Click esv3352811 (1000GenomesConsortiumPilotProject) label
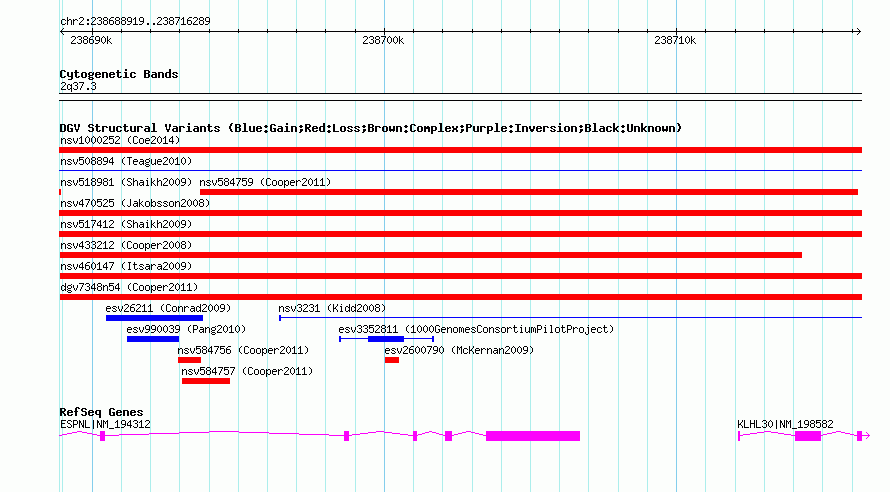This screenshot has width=890, height=492. coord(476,329)
